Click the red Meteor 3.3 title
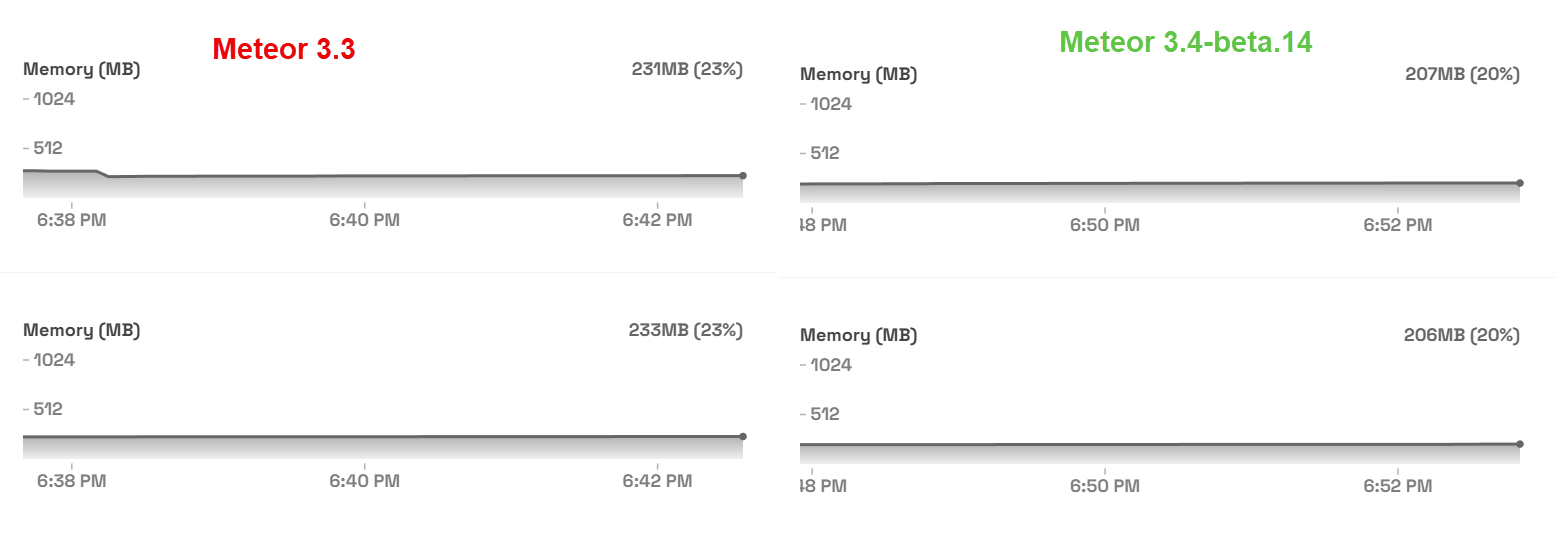This screenshot has width=1556, height=552. pos(284,50)
